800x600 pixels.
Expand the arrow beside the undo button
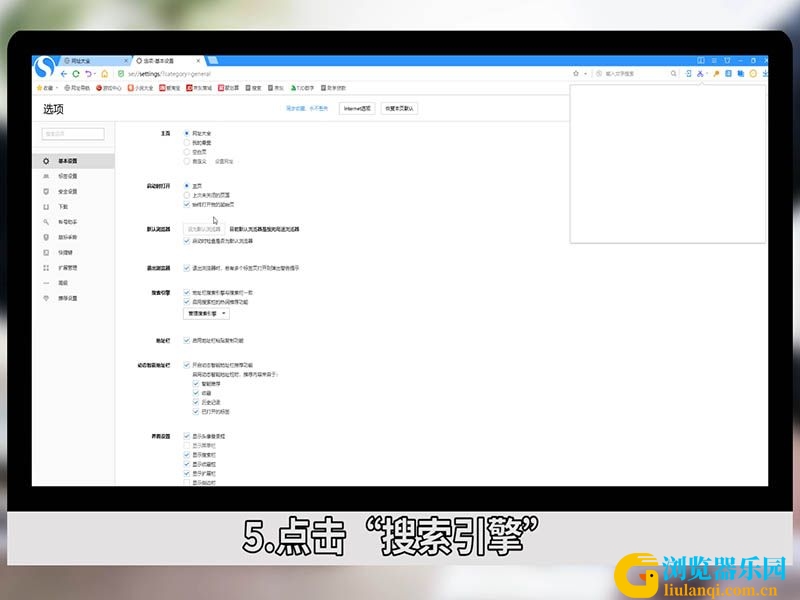pyautogui.click(x=95, y=74)
